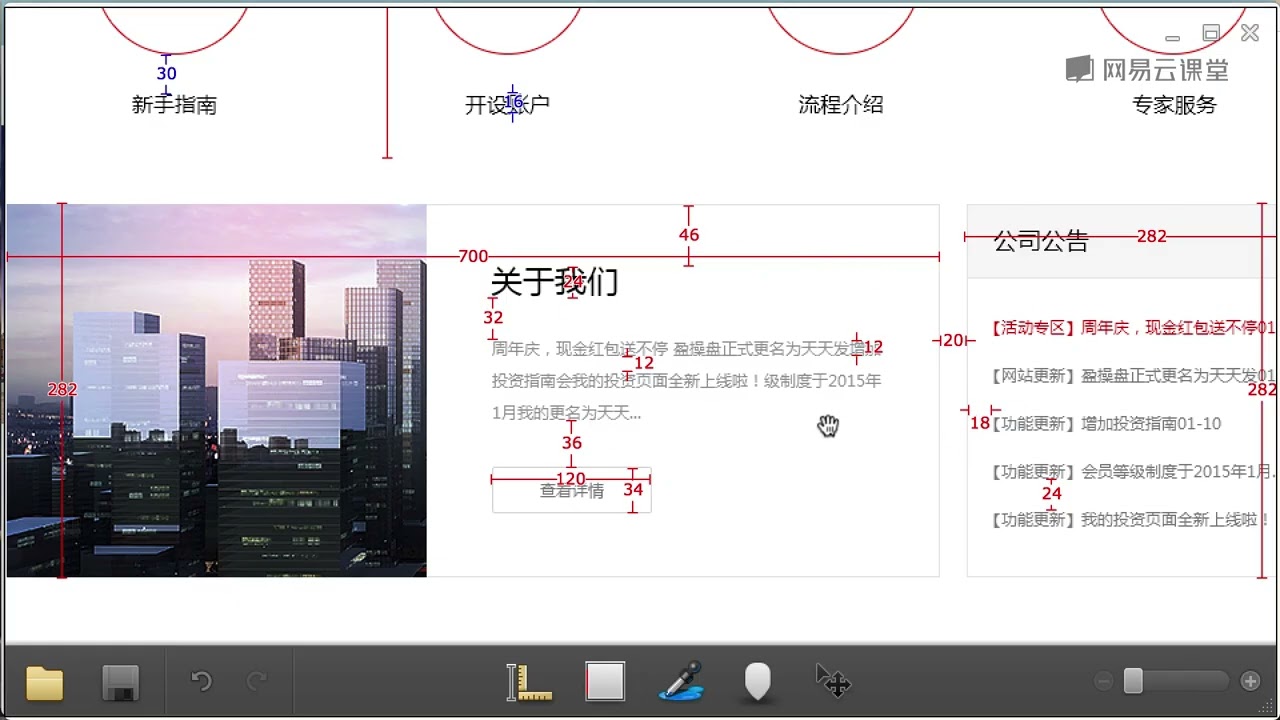Image resolution: width=1280 pixels, height=720 pixels.
Task: Open the 【网站更新】 announcement
Action: (1131, 375)
